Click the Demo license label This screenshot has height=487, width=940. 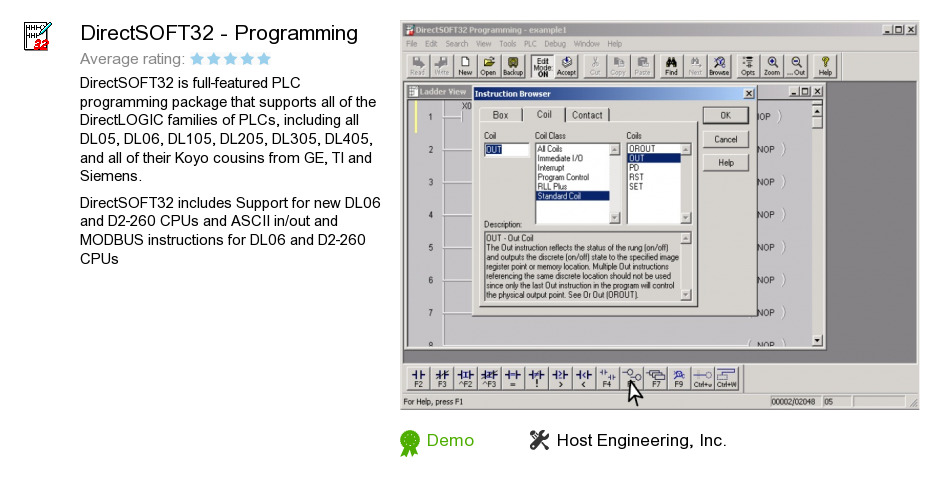[450, 440]
